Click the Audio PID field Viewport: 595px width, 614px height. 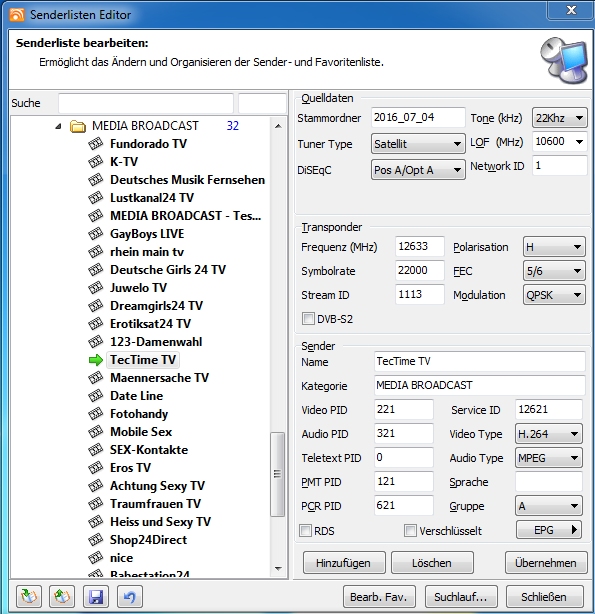coord(403,433)
